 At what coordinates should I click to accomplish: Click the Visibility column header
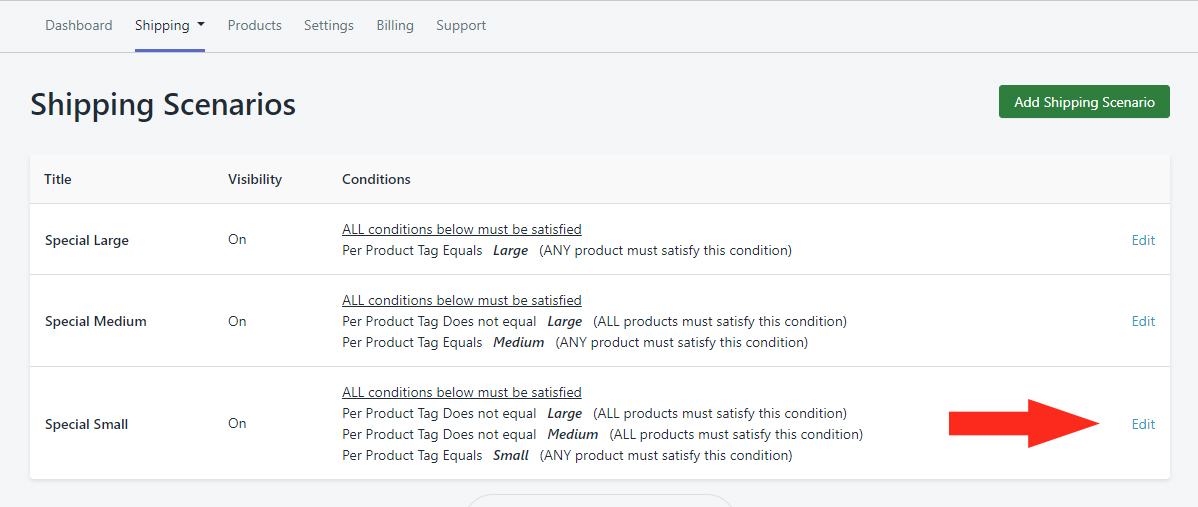click(255, 180)
